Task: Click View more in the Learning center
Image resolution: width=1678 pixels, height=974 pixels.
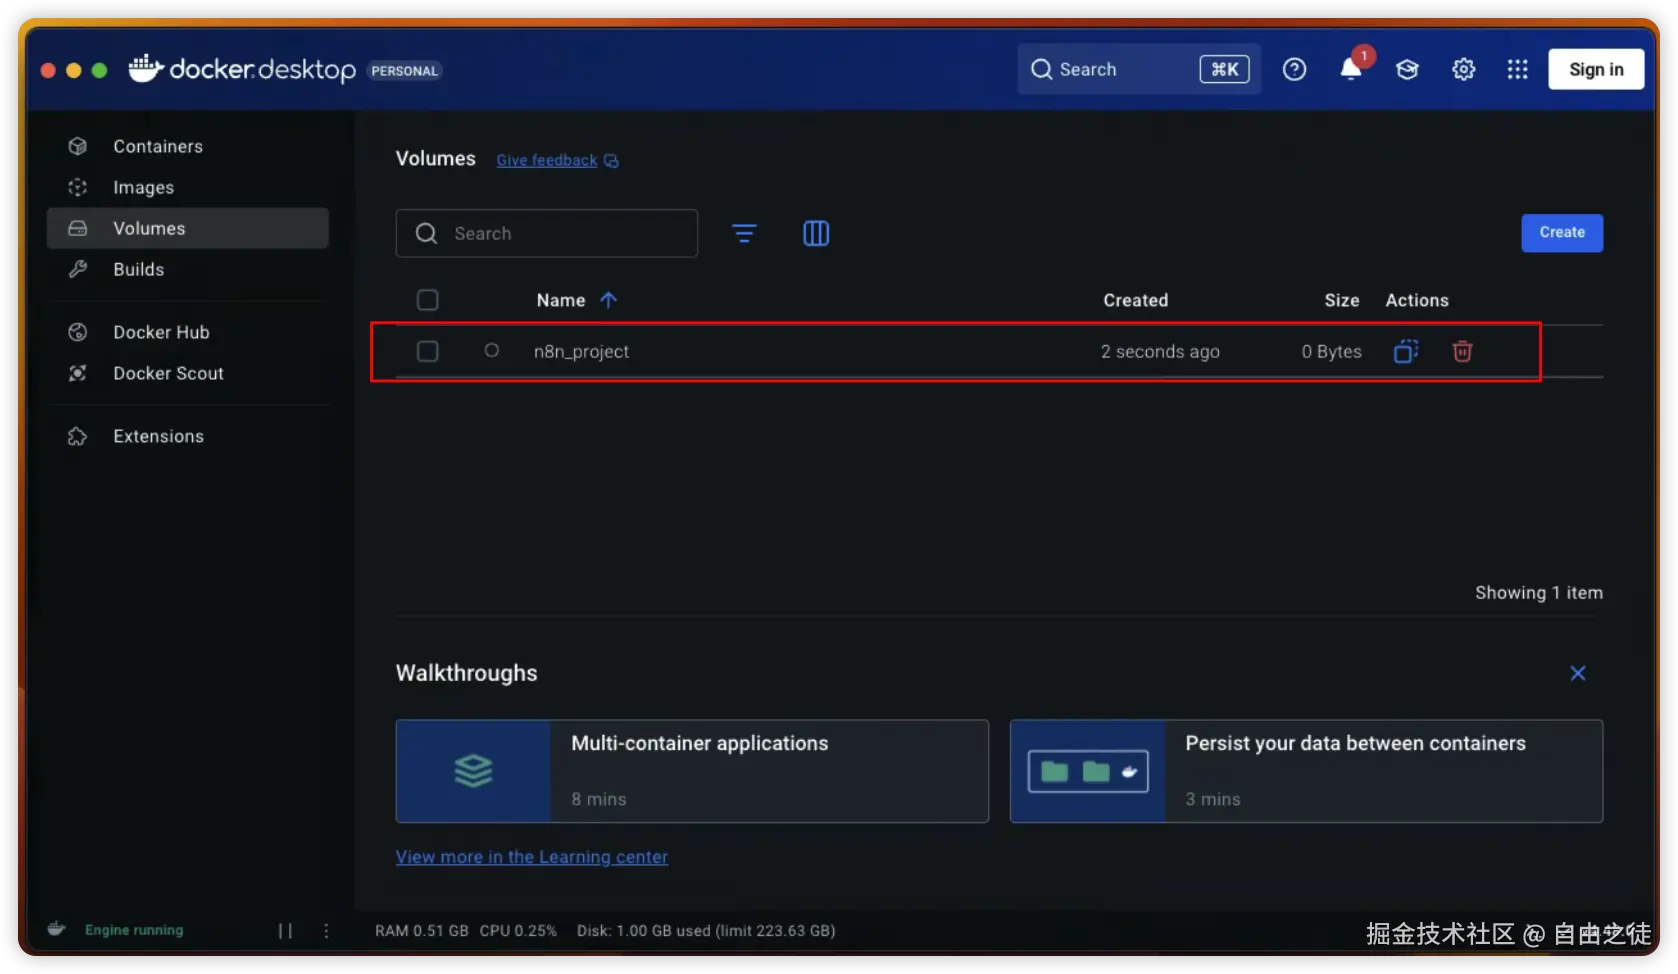Action: pos(532,857)
